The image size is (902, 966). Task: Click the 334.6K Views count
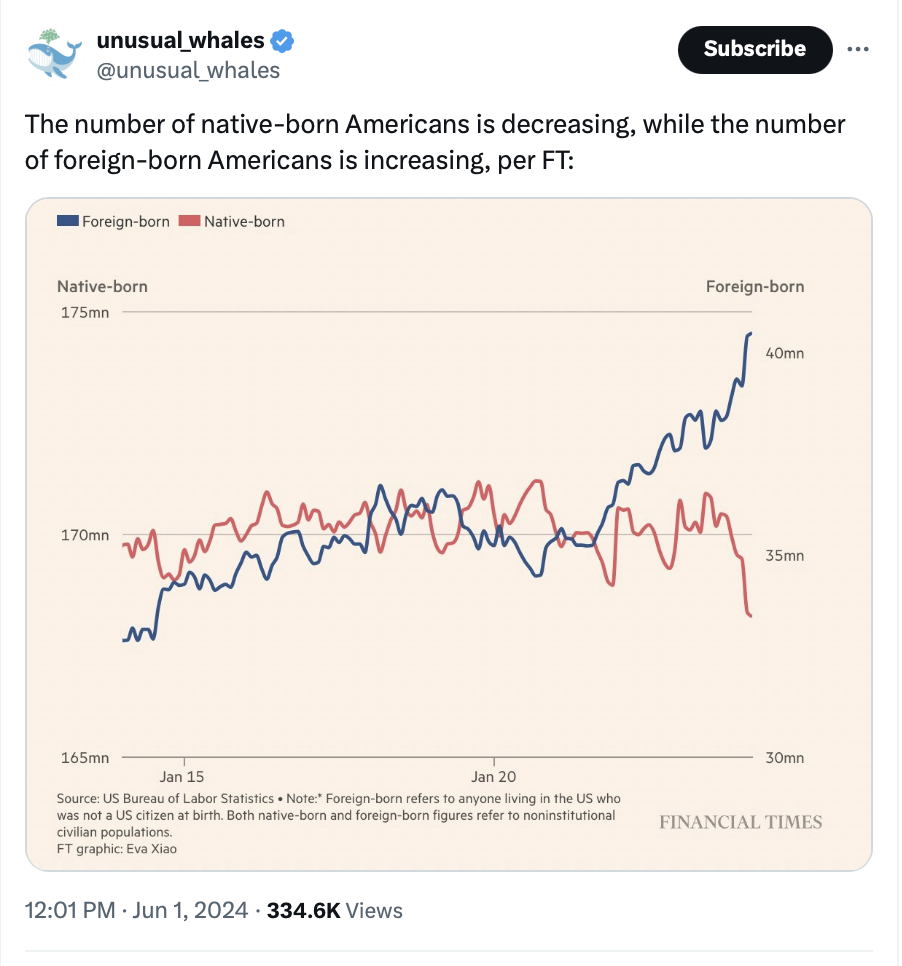pyautogui.click(x=336, y=910)
